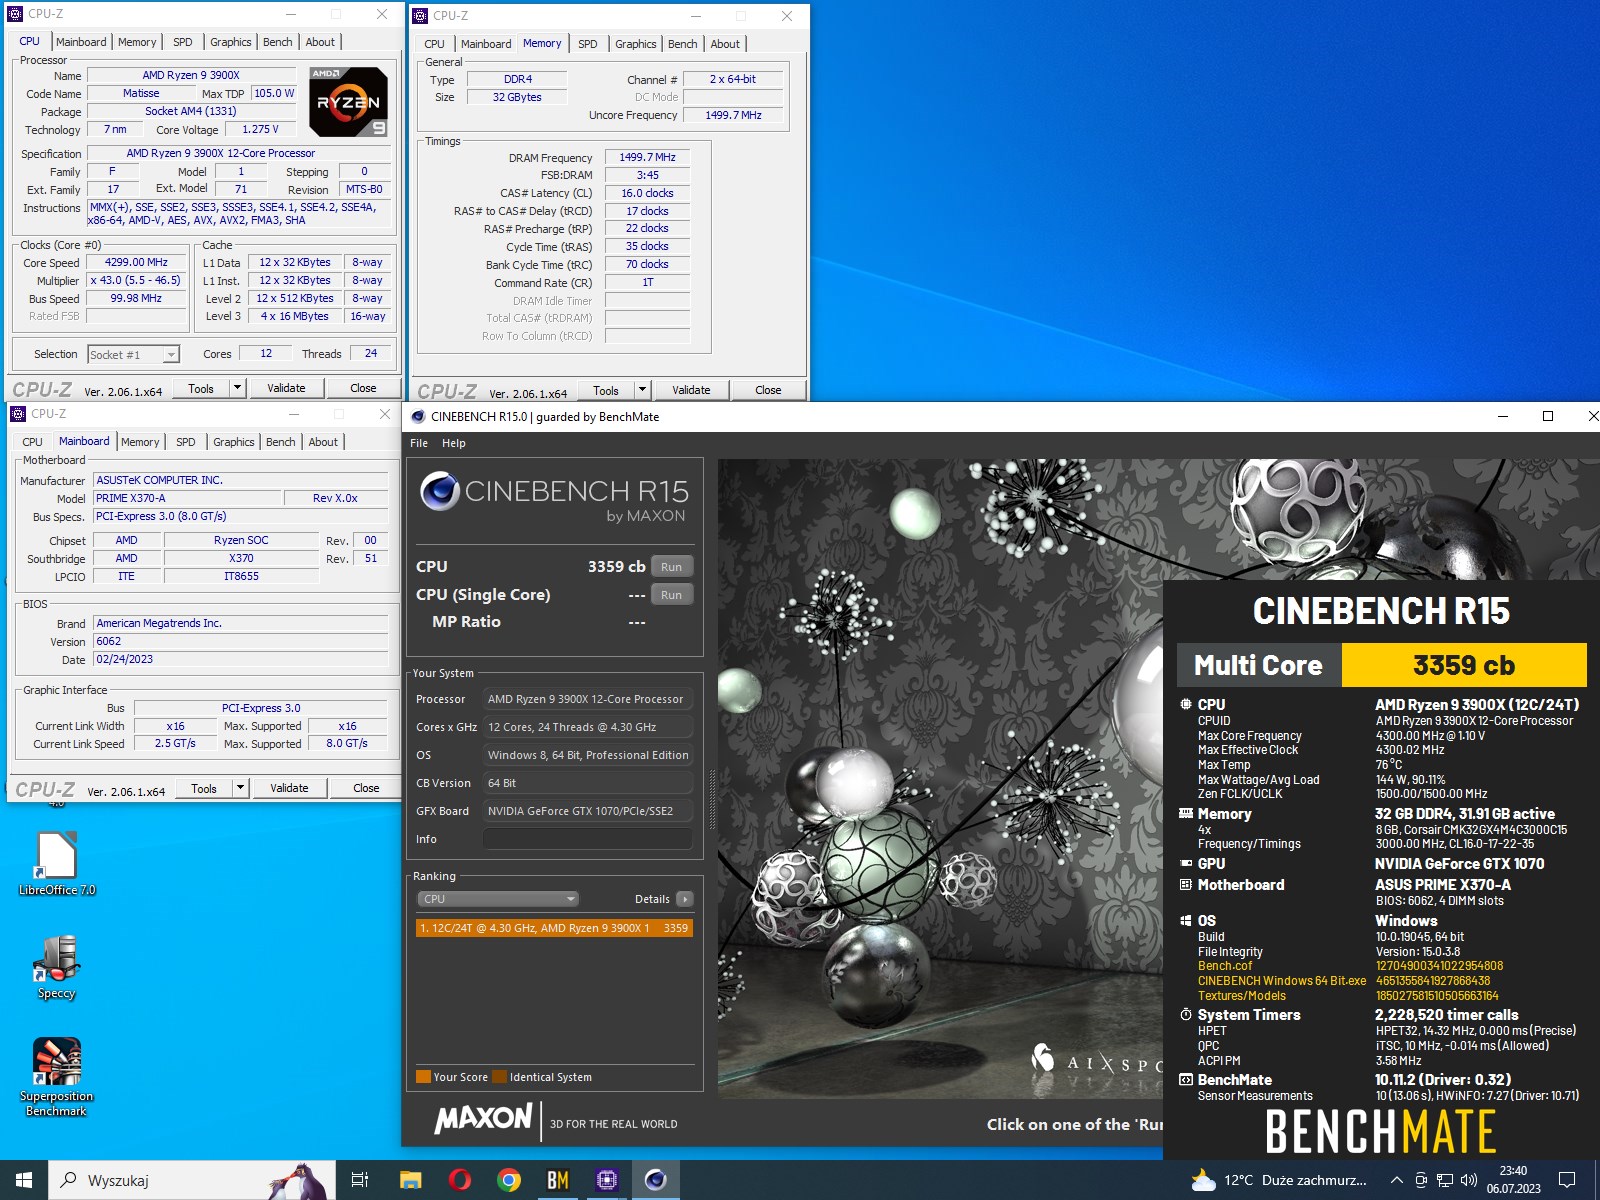Click Tools button in Mainboard window
1600x1200 pixels.
tap(204, 788)
